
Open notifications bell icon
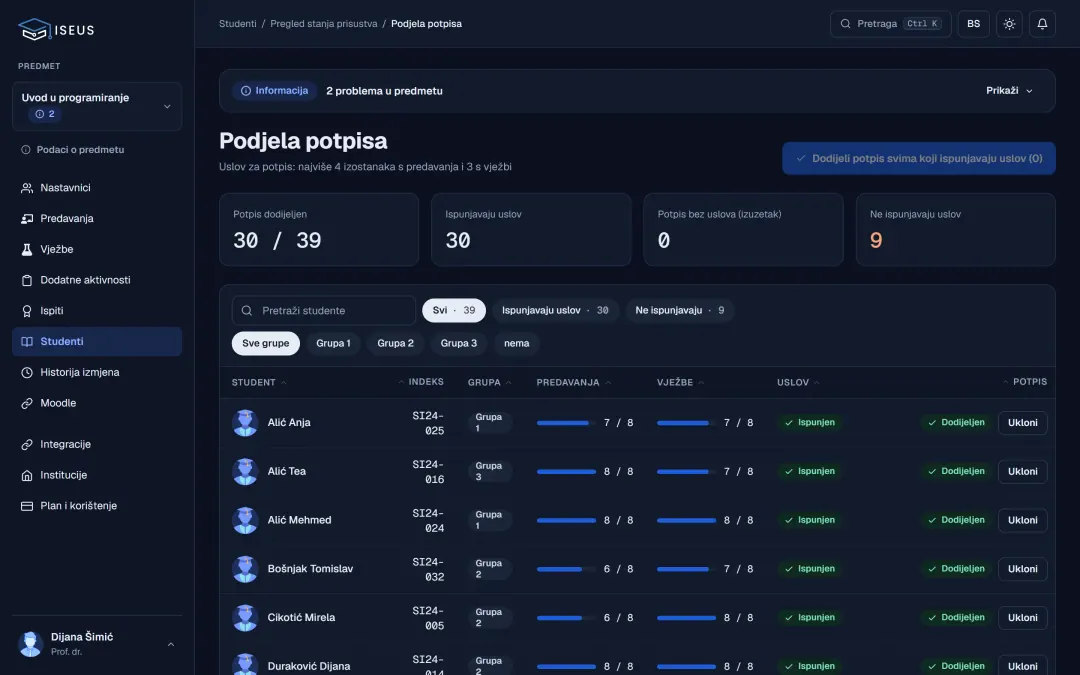point(1042,24)
